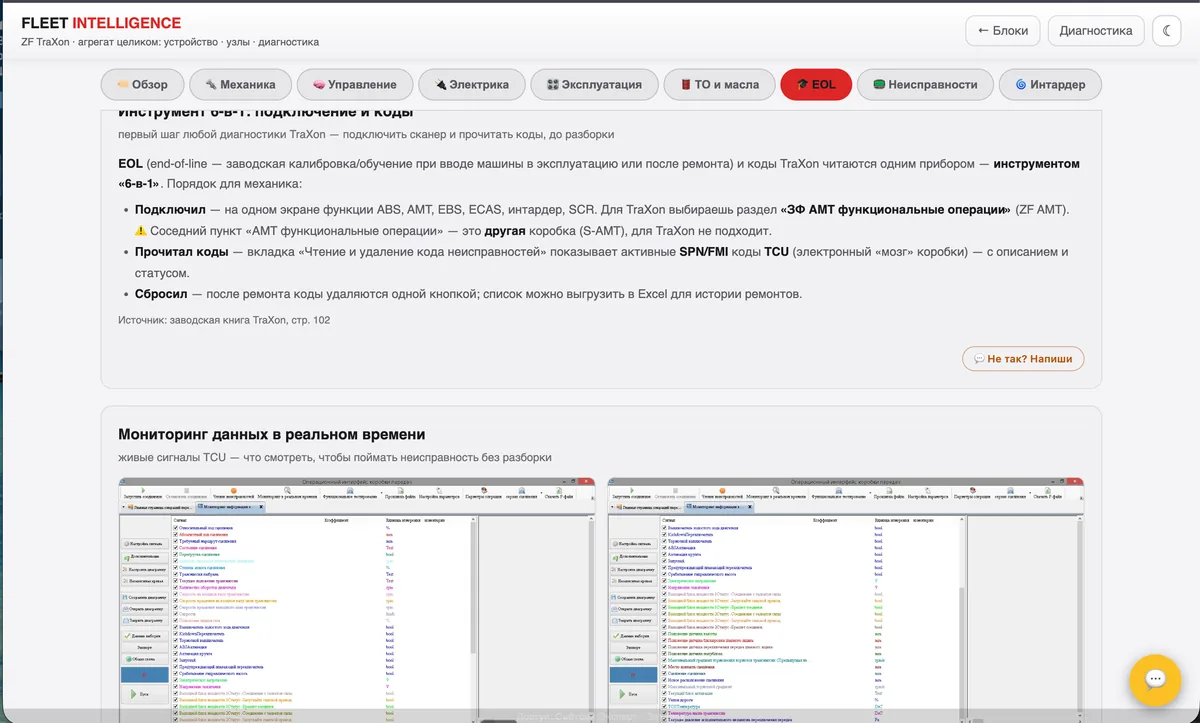
Task: Click the bold 'Подключил' list item label
Action: (171, 210)
